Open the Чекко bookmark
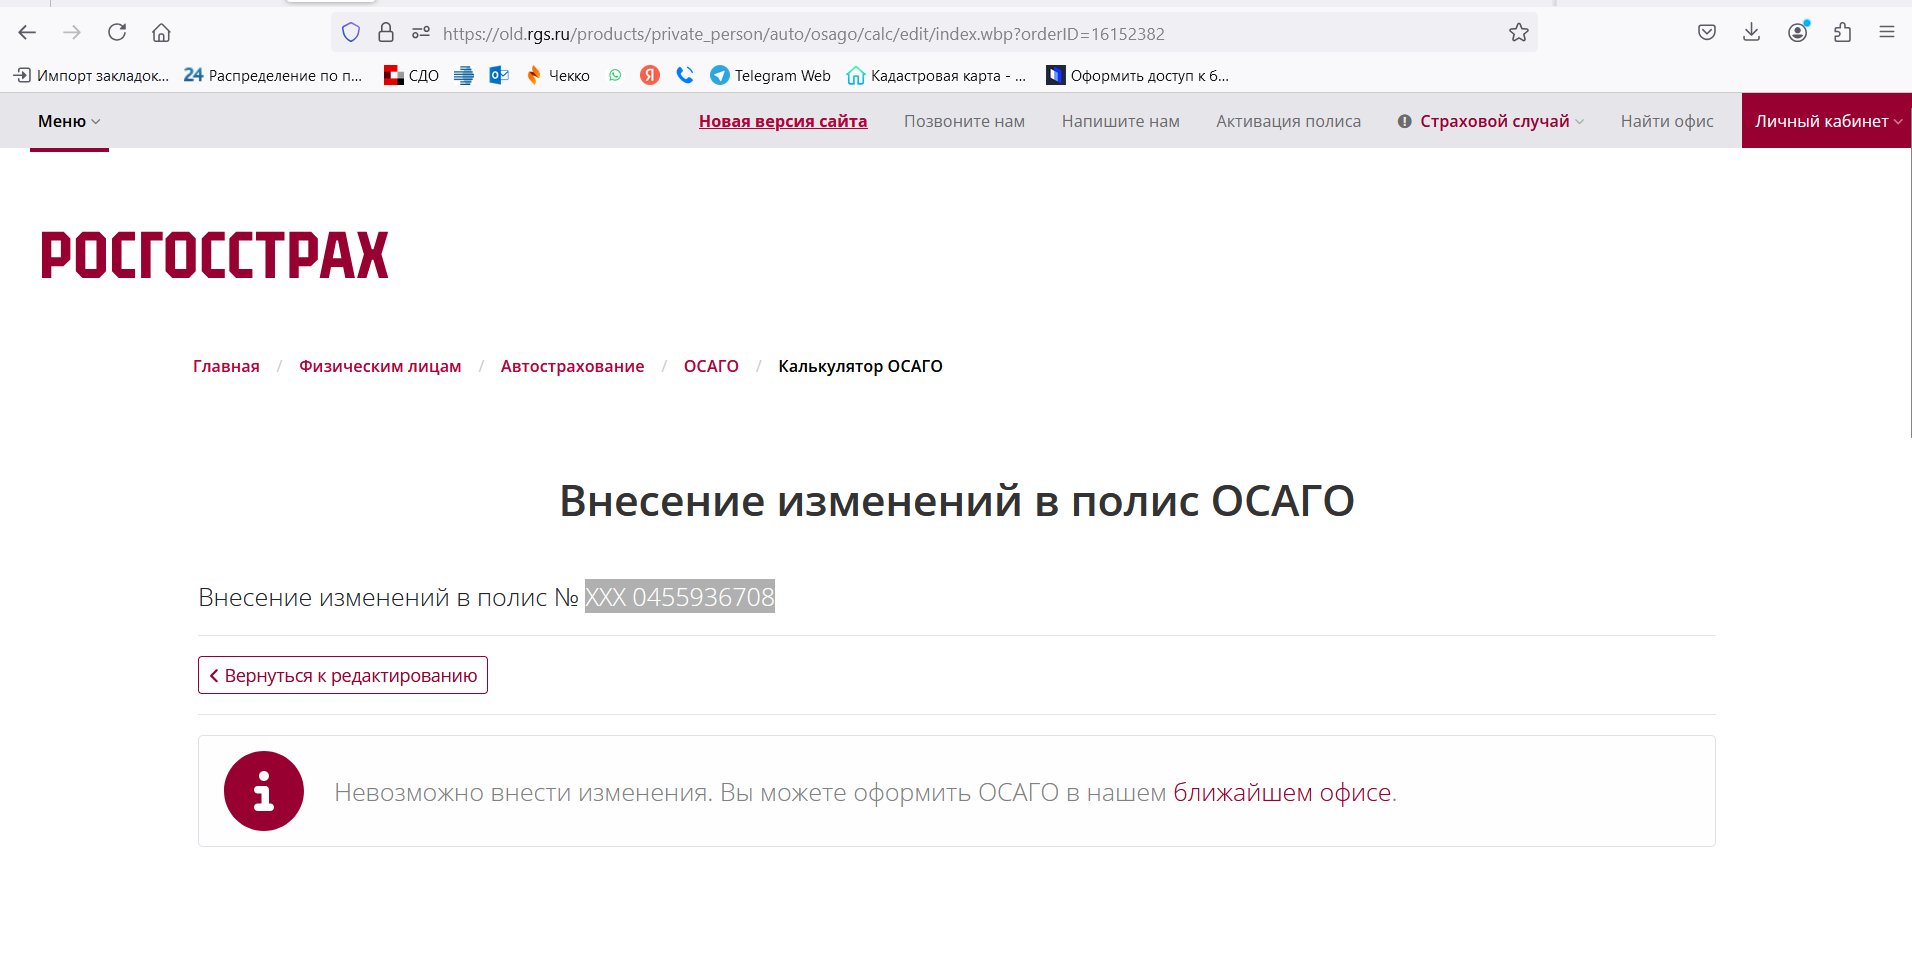This screenshot has width=1912, height=960. click(557, 75)
